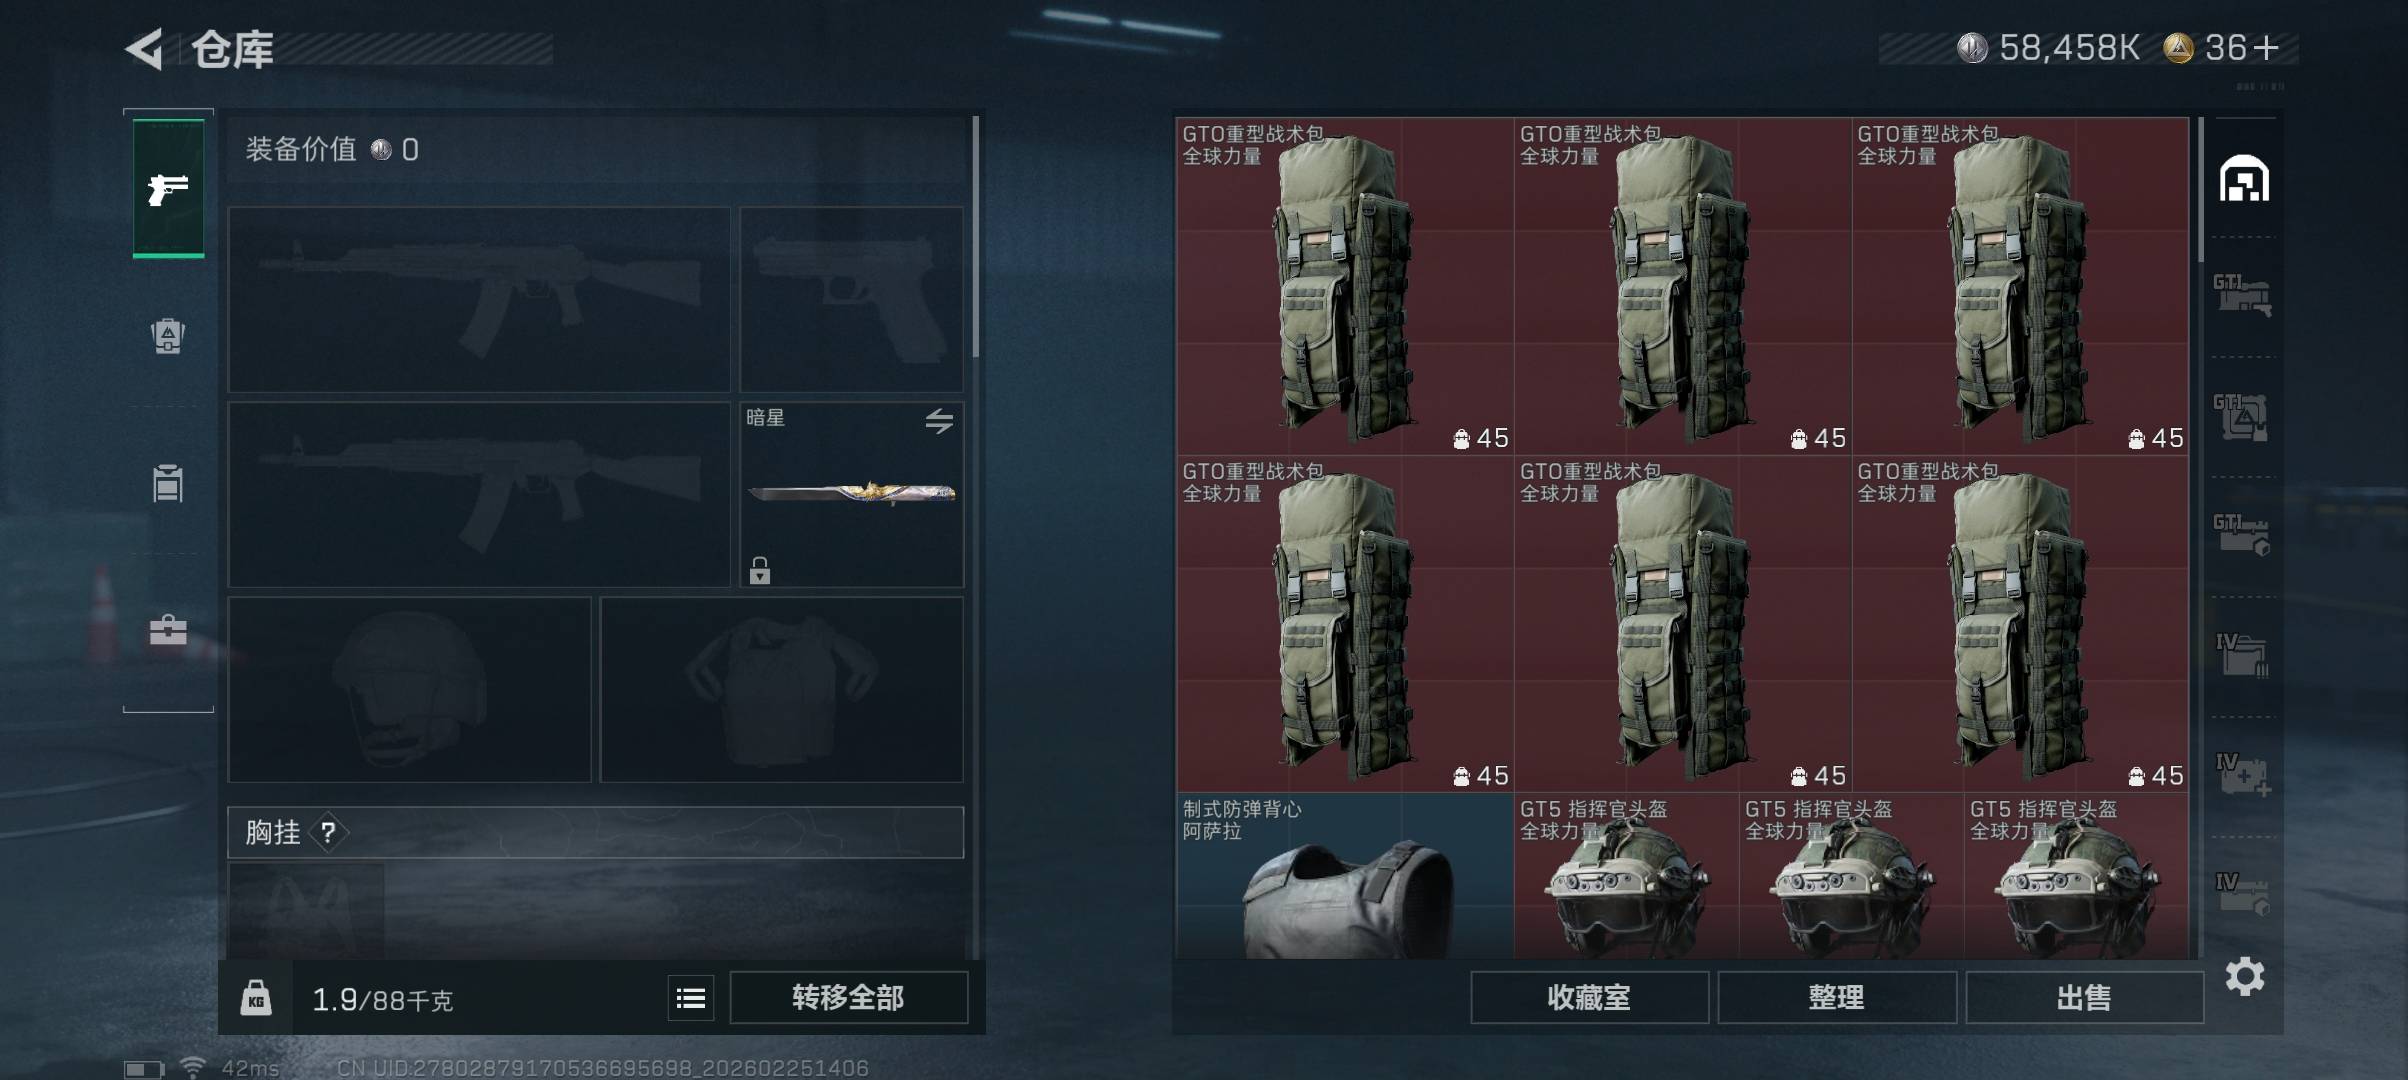Toggle the lock icon on 暗星 slot

click(x=760, y=570)
